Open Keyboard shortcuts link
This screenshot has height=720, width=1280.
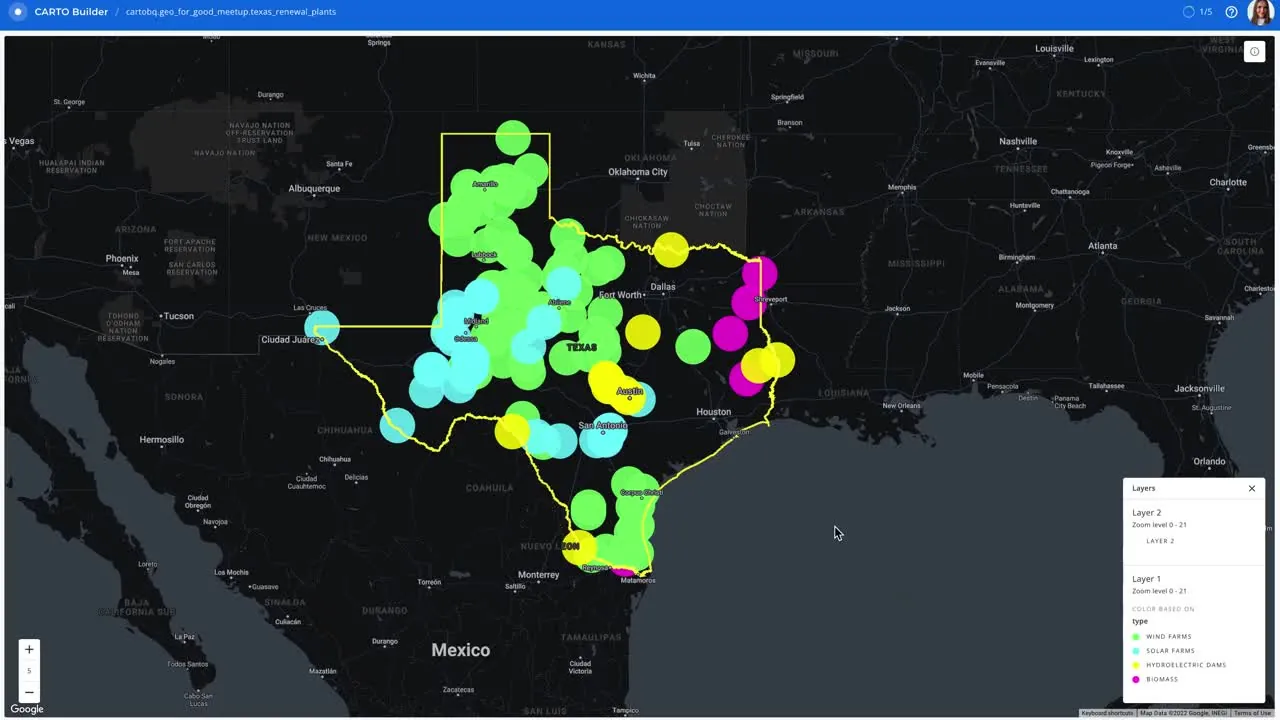point(1107,713)
